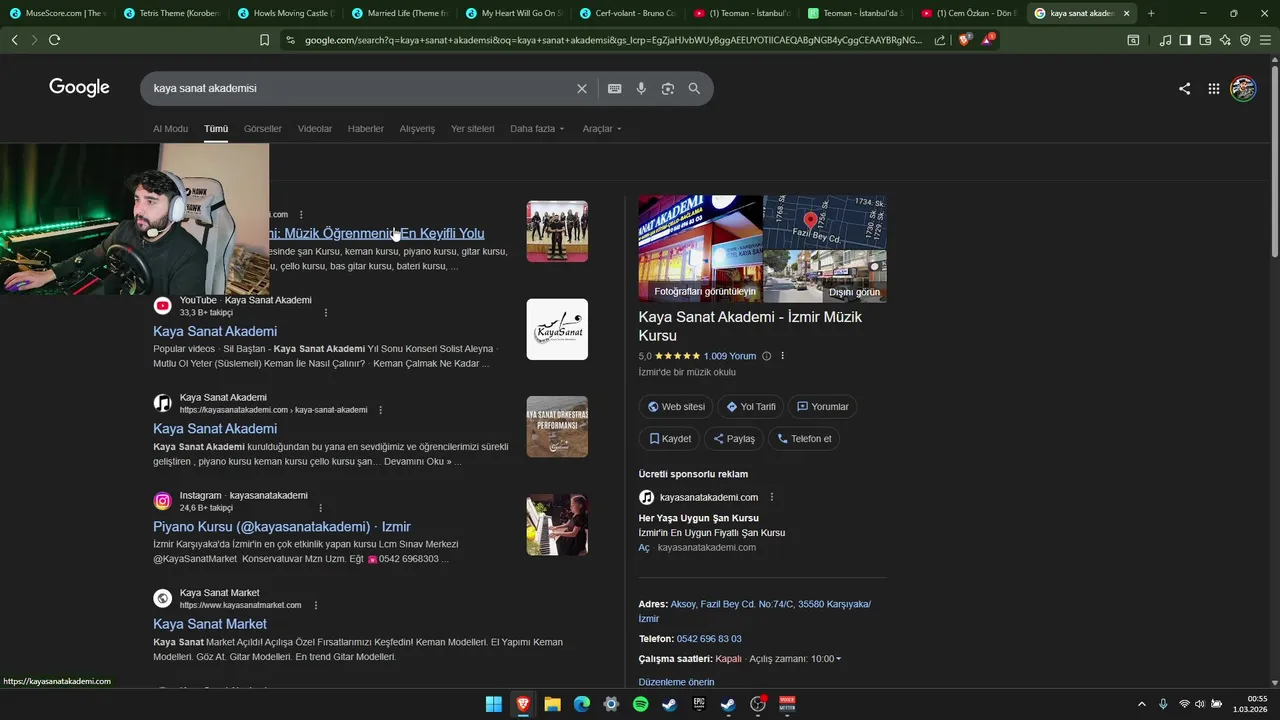The width and height of the screenshot is (1280, 720).
Task: Open Spotify from the taskbar
Action: tap(640, 704)
